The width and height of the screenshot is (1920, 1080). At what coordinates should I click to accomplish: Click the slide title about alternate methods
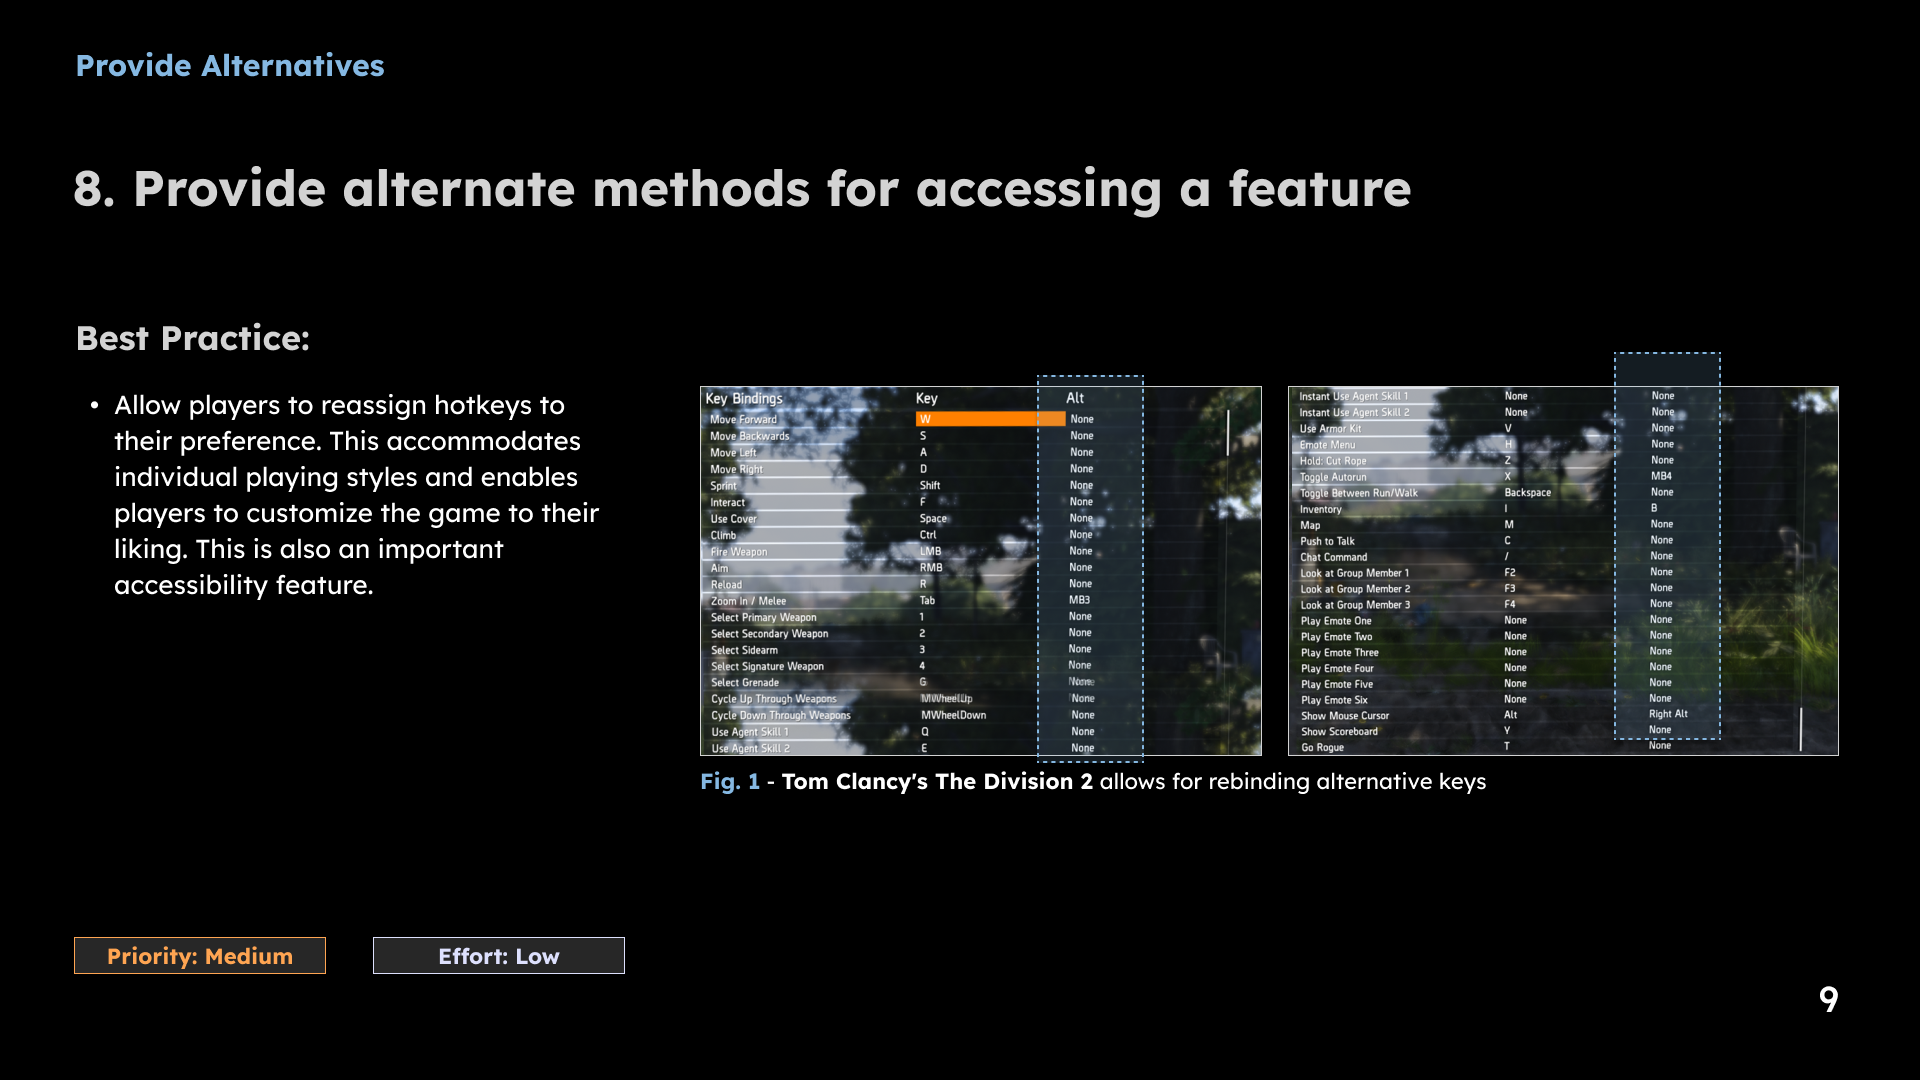tap(742, 189)
